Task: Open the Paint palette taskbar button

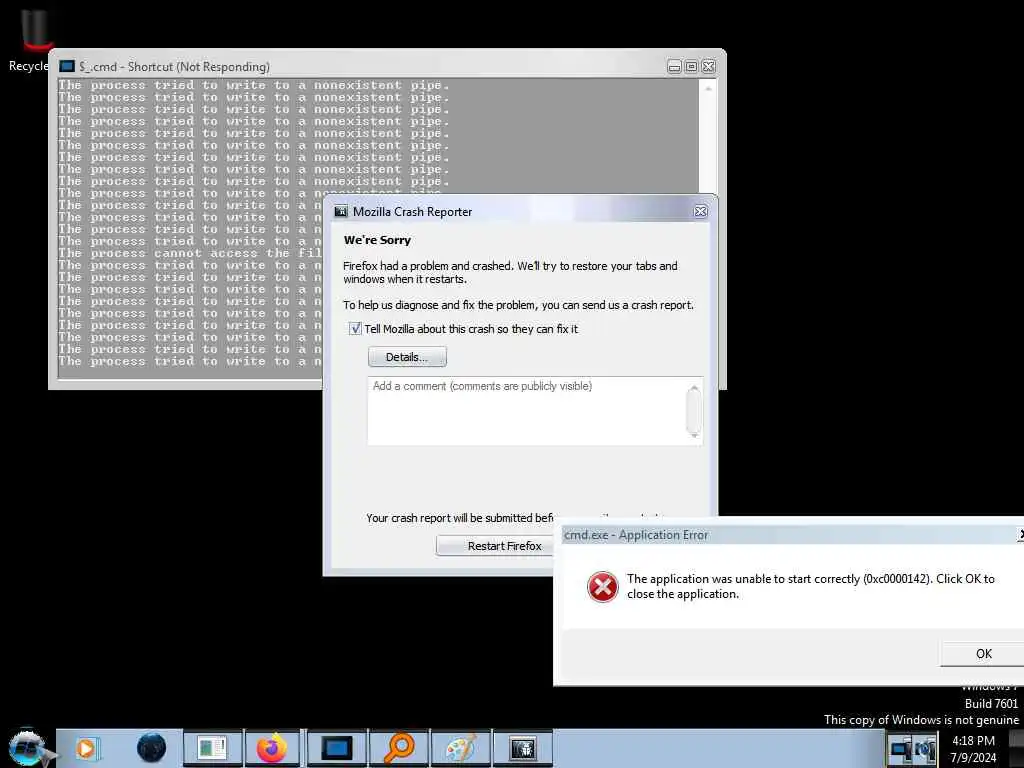Action: (x=461, y=748)
